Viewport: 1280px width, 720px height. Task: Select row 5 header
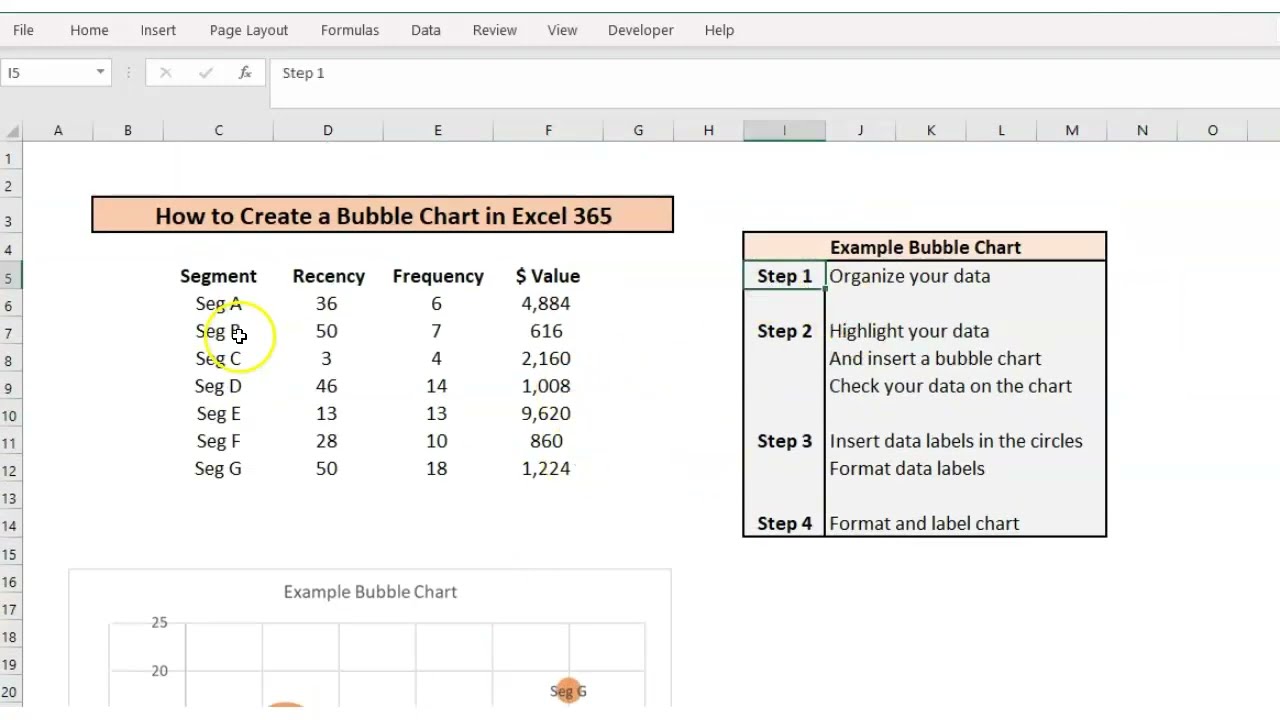point(10,277)
